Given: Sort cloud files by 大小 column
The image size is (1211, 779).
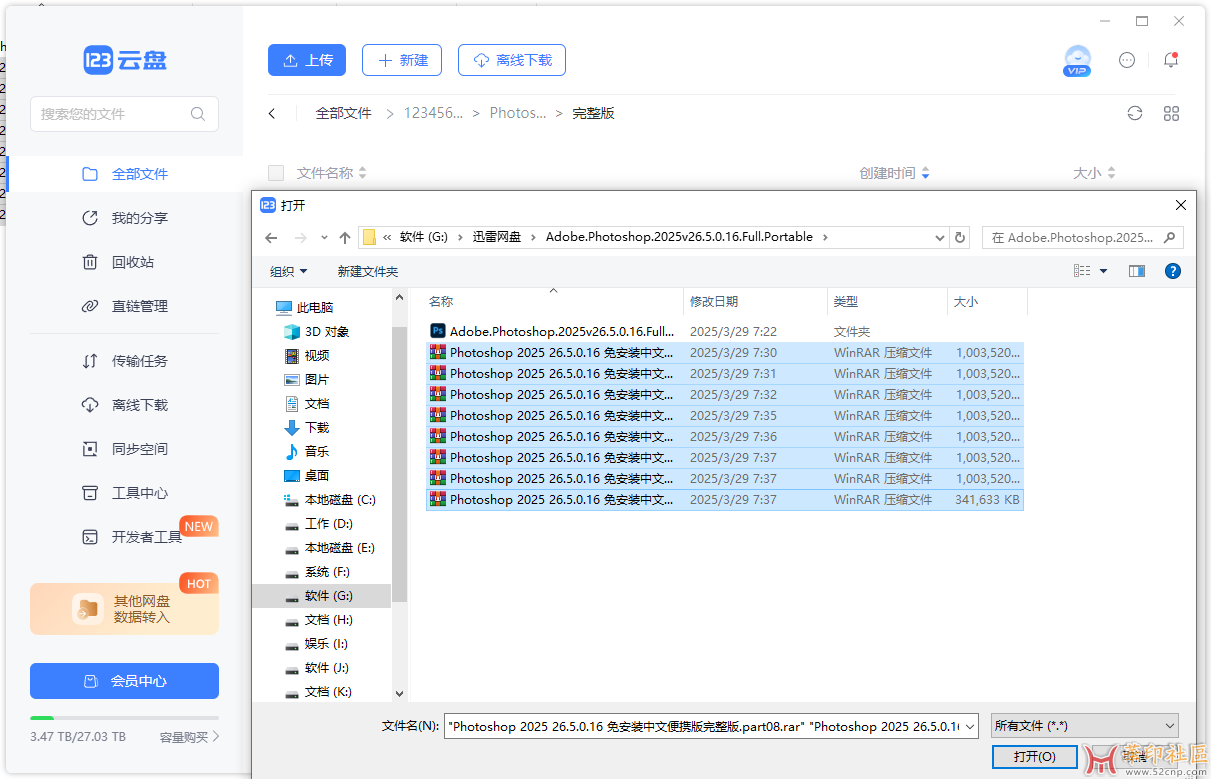Looking at the screenshot, I should (1094, 173).
